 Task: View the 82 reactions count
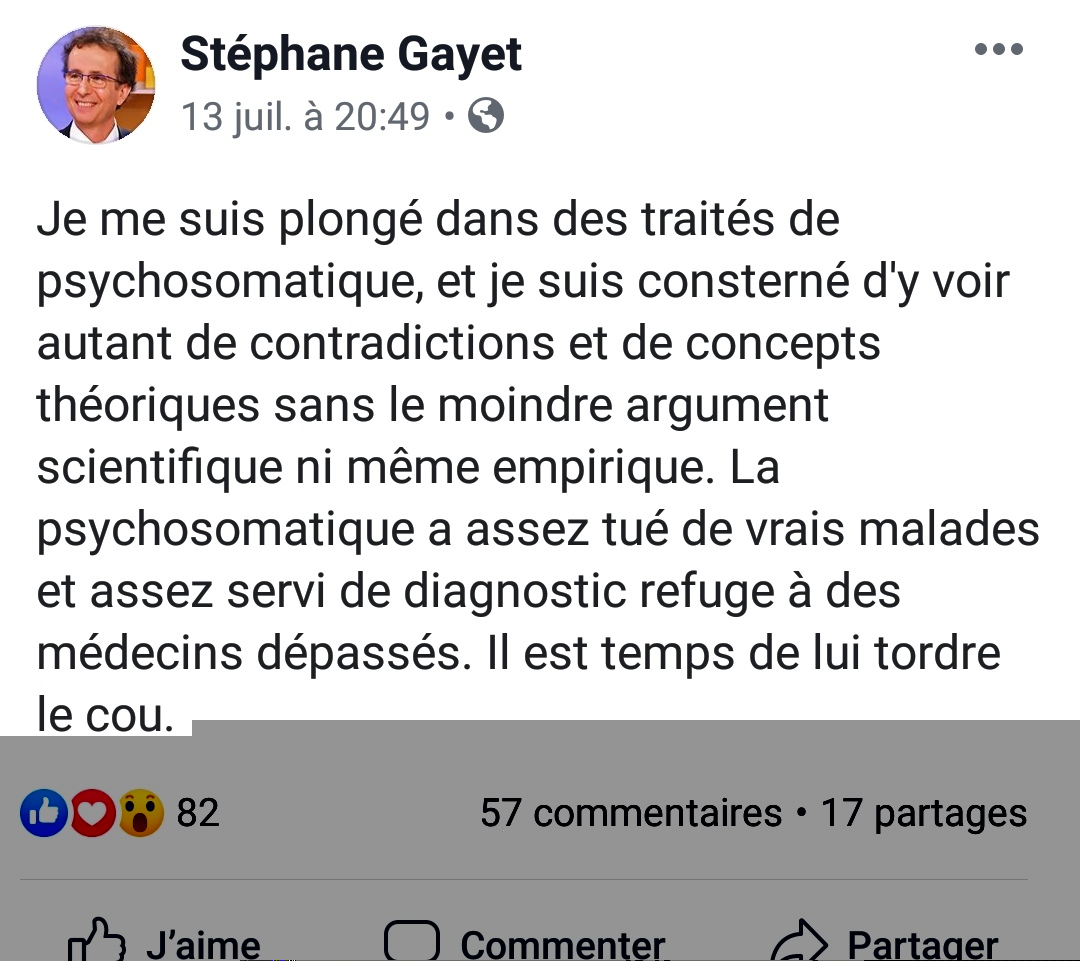point(198,813)
